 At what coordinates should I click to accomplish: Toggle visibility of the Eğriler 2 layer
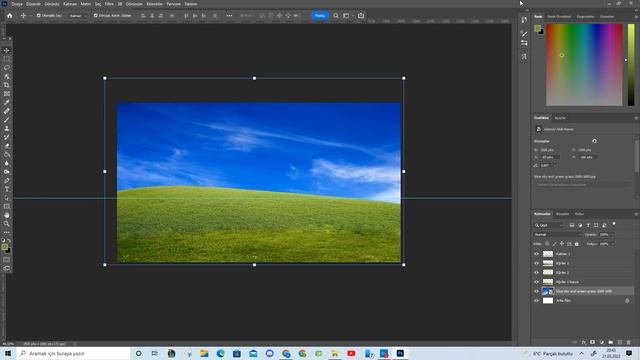[536, 272]
